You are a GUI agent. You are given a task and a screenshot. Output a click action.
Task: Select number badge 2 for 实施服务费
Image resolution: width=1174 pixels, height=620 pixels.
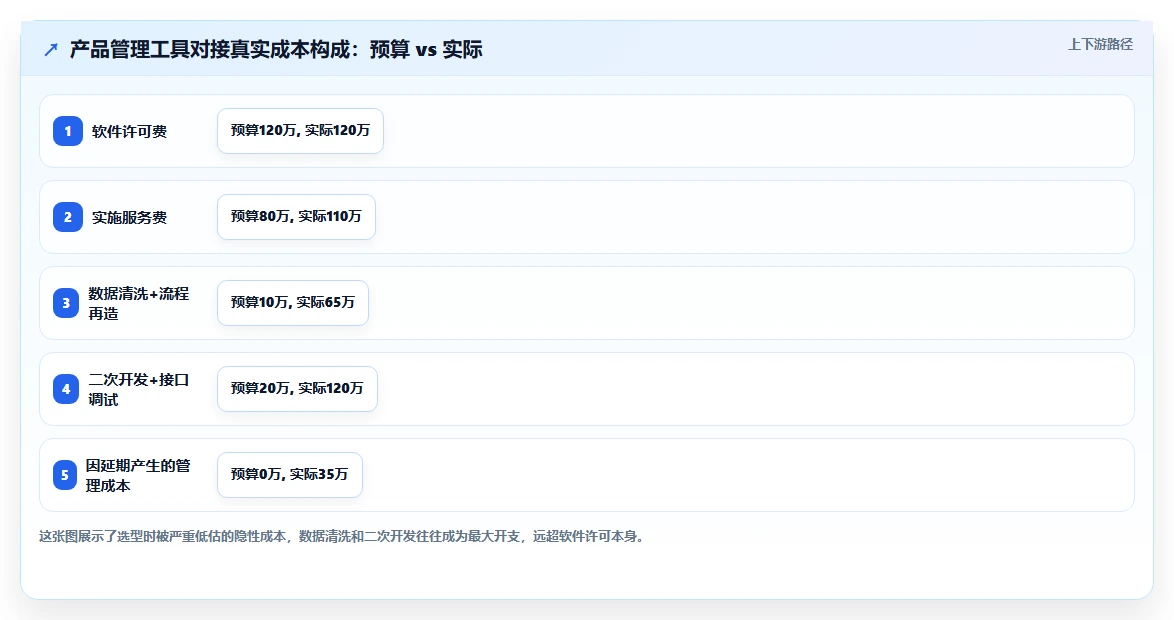pos(67,217)
